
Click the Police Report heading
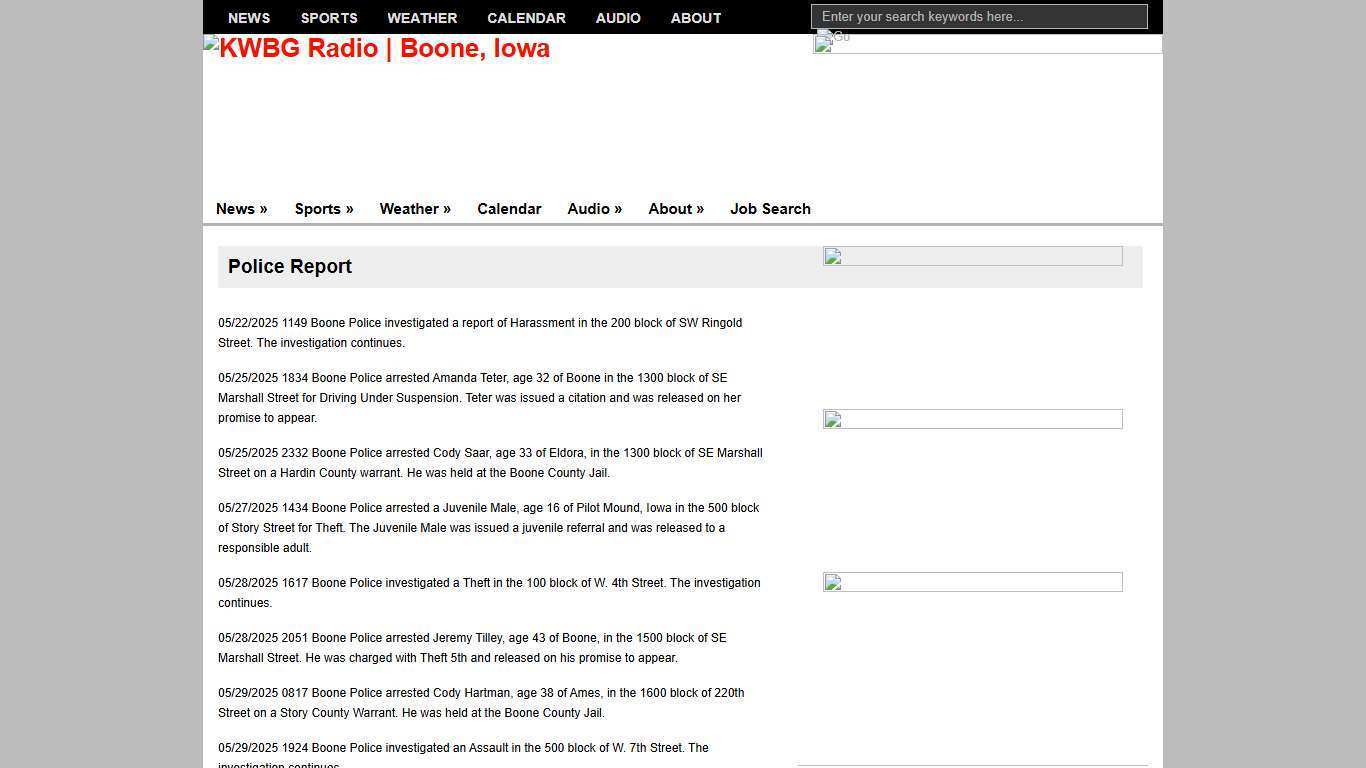(x=290, y=266)
